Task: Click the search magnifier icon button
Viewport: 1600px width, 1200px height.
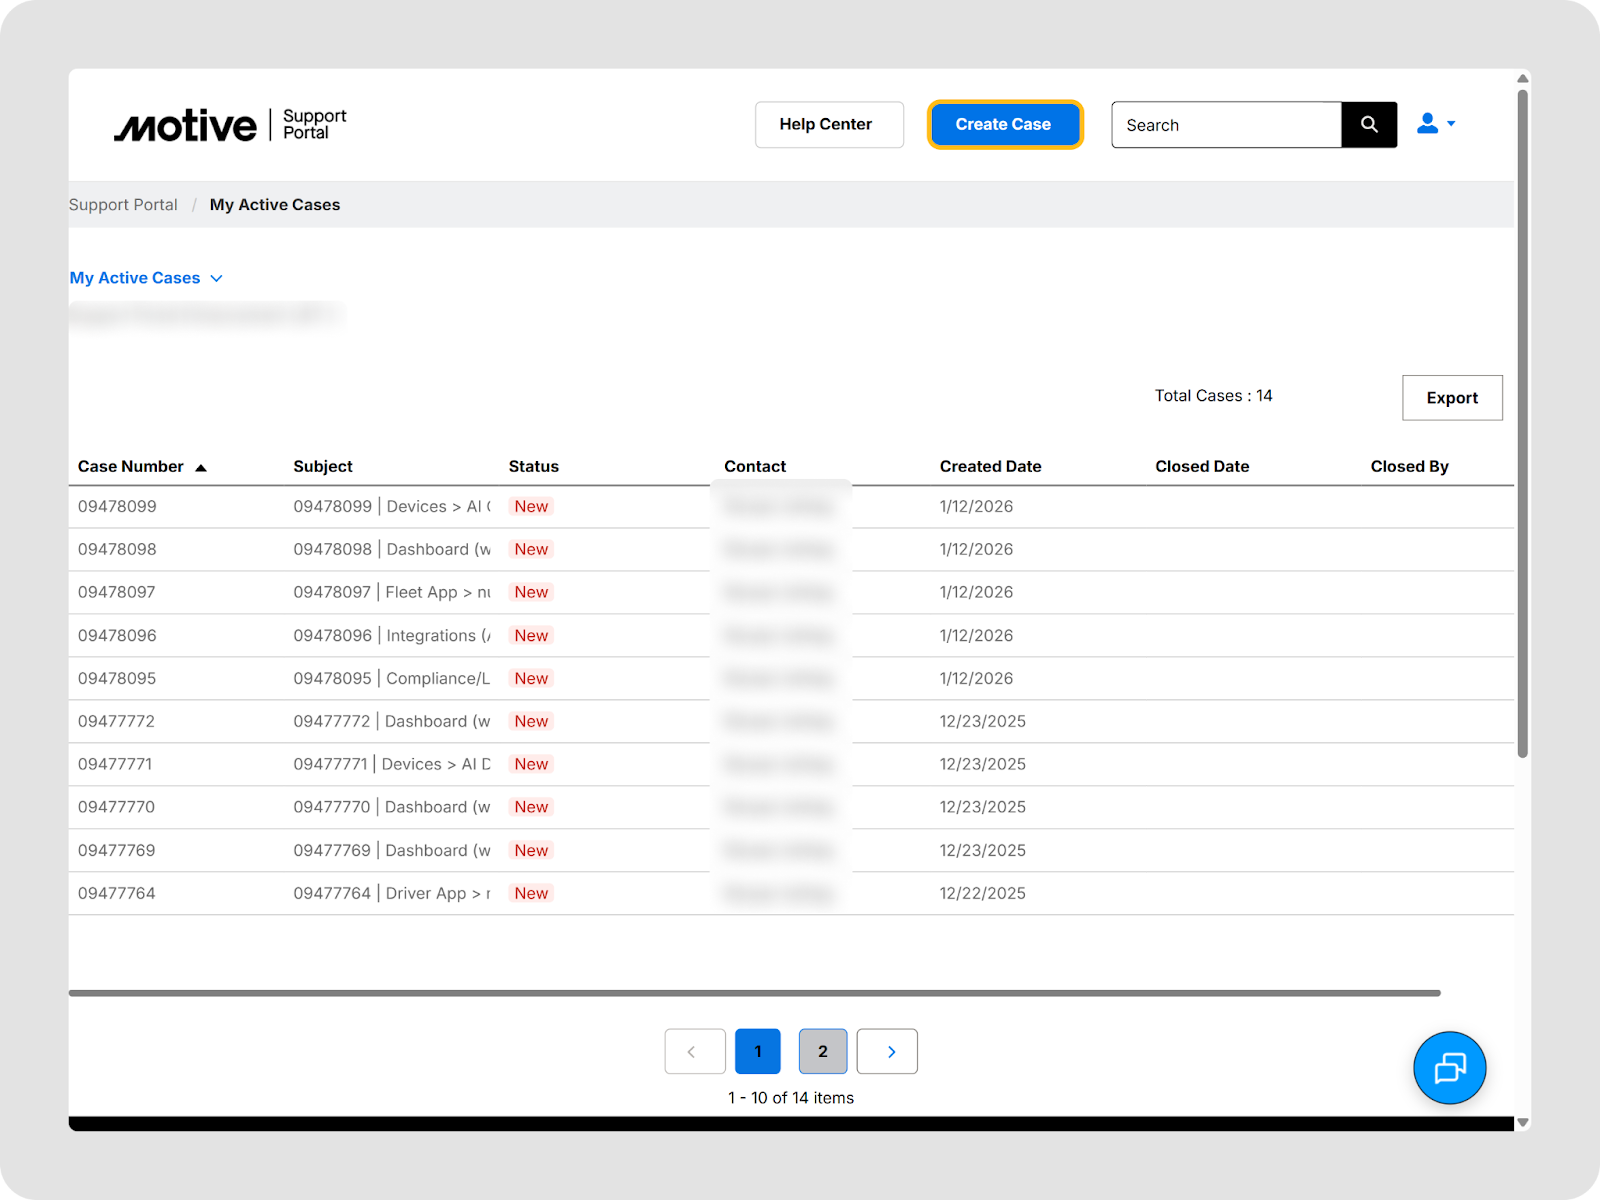Action: (1368, 125)
